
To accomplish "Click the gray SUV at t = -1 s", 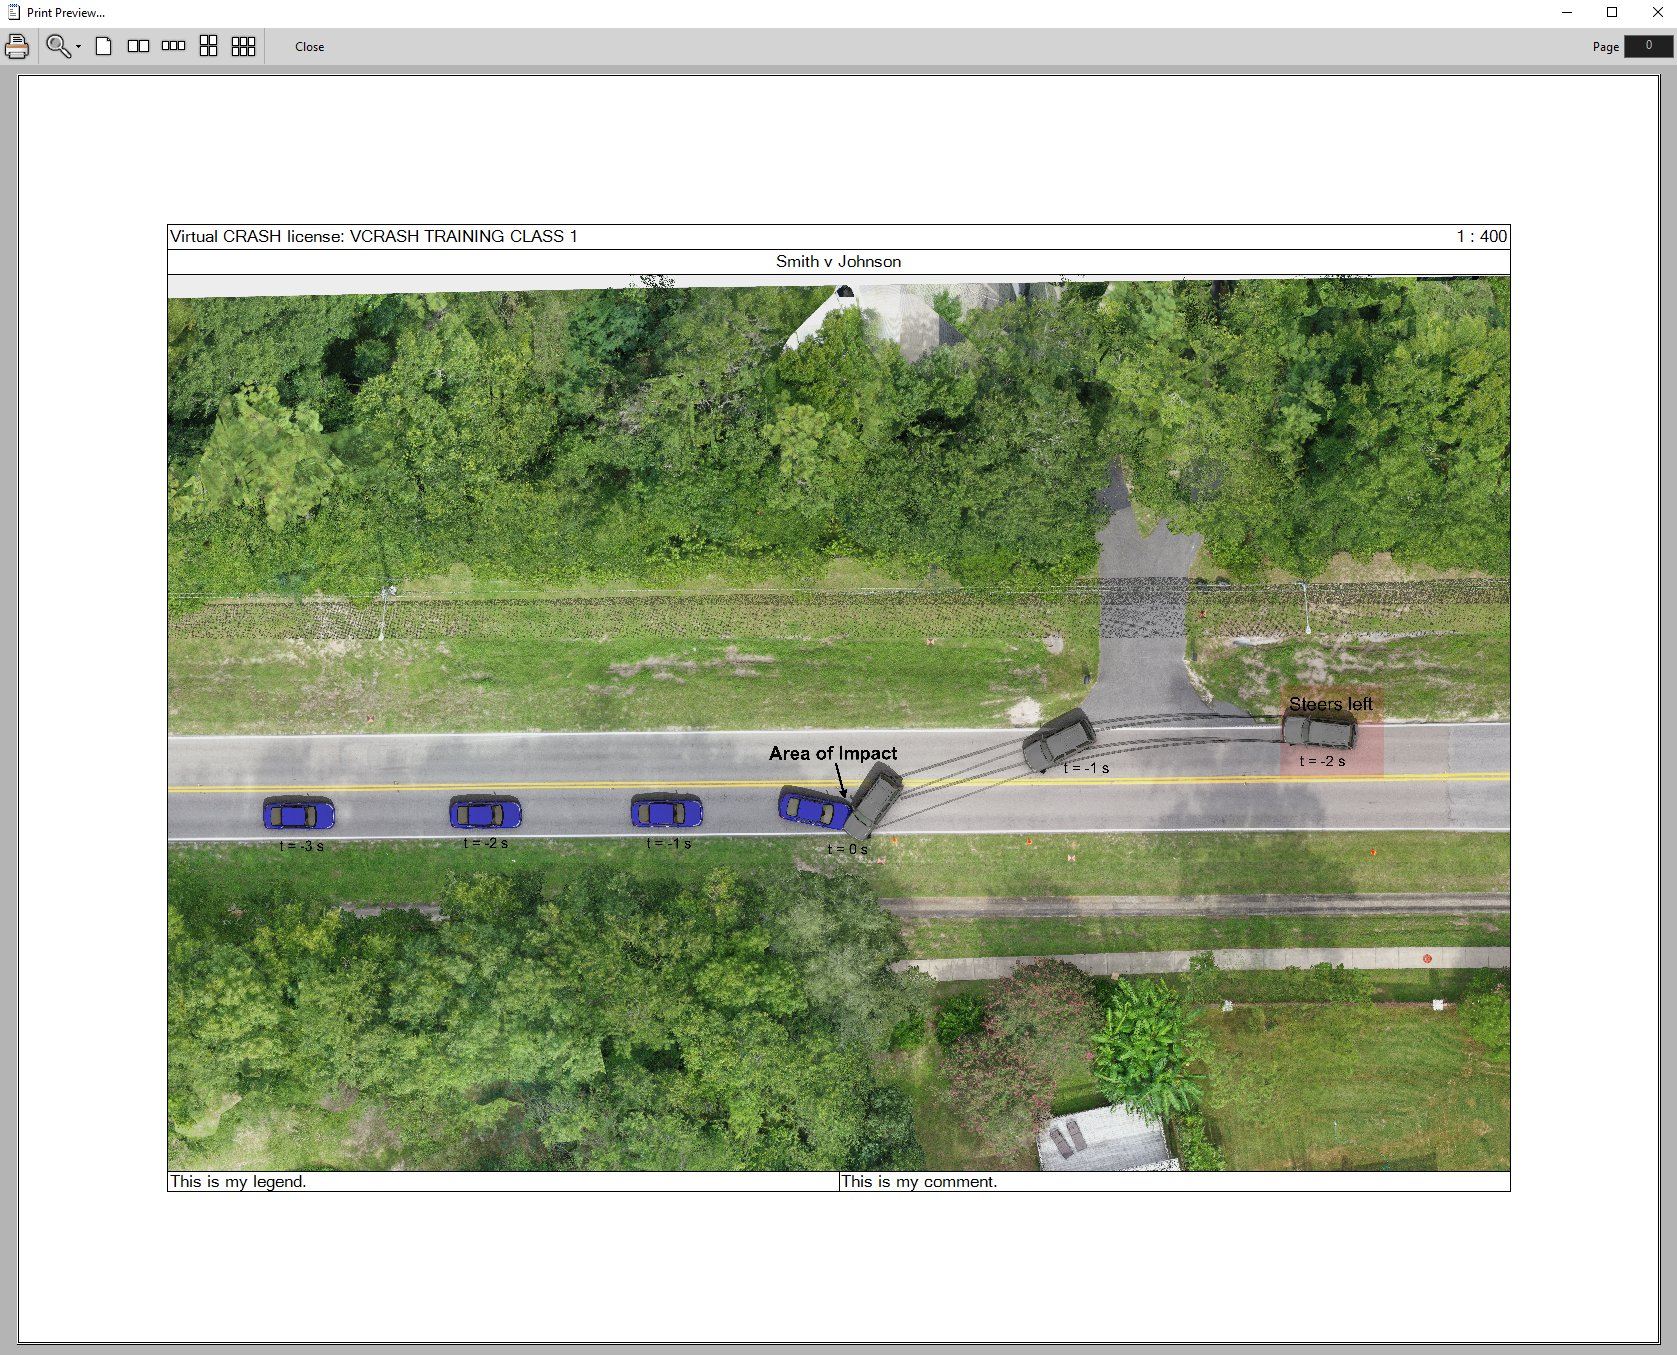I will (x=1059, y=740).
